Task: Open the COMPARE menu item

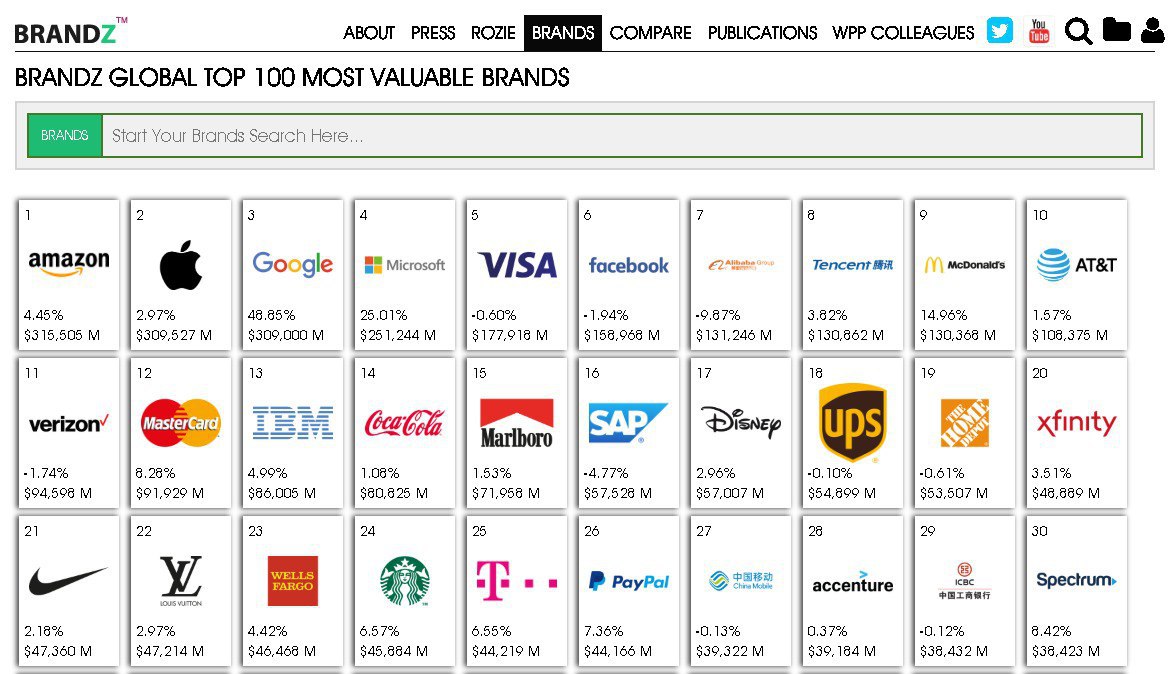Action: click(x=650, y=33)
